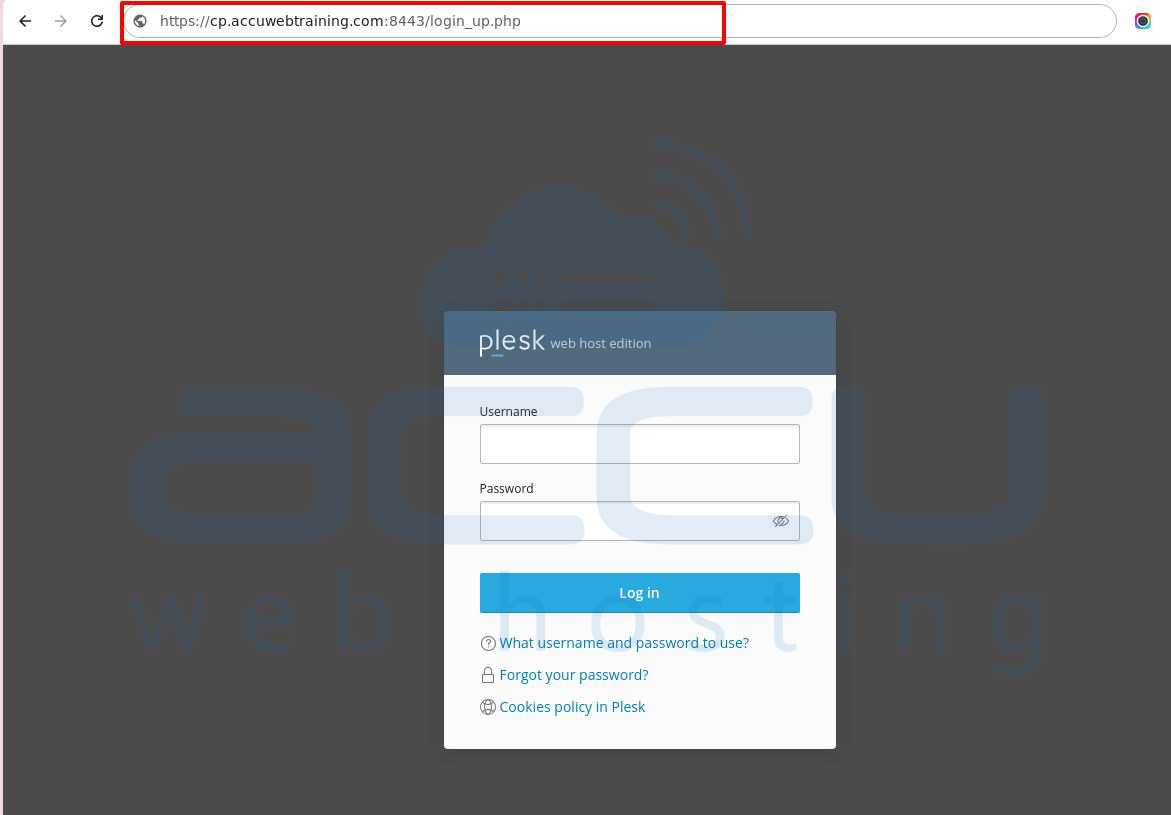This screenshot has width=1171, height=815.
Task: Click the browser forward arrow
Action: 60,21
